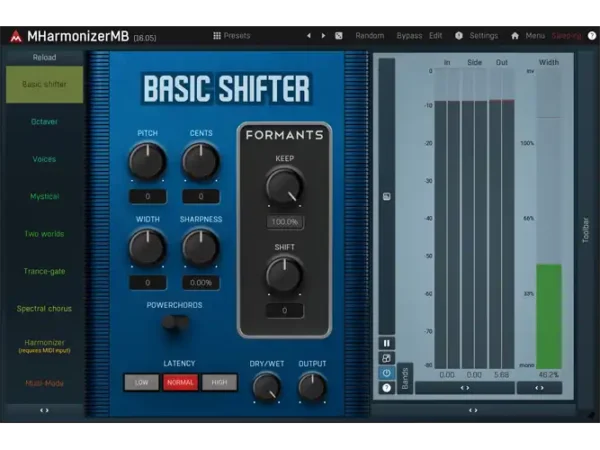
Task: Click the Cents value field
Action: coord(201,197)
